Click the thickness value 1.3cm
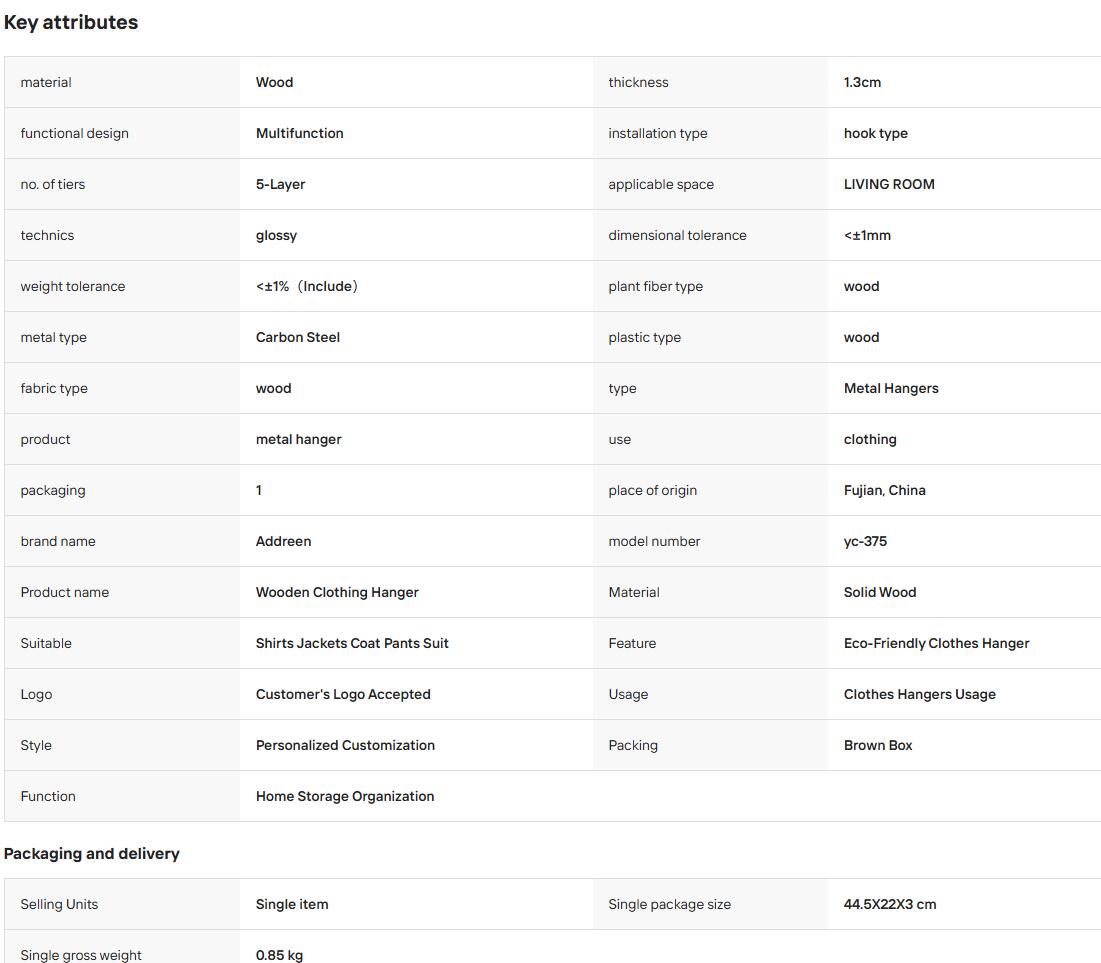Screen dimensions: 1101x963 pos(862,82)
